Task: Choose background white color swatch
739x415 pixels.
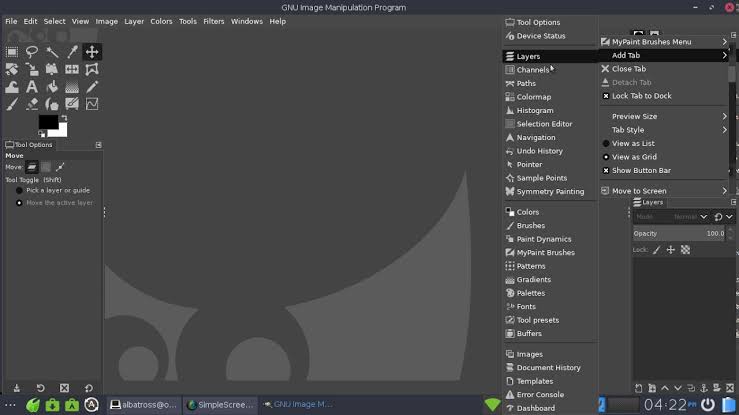Action: point(62,130)
